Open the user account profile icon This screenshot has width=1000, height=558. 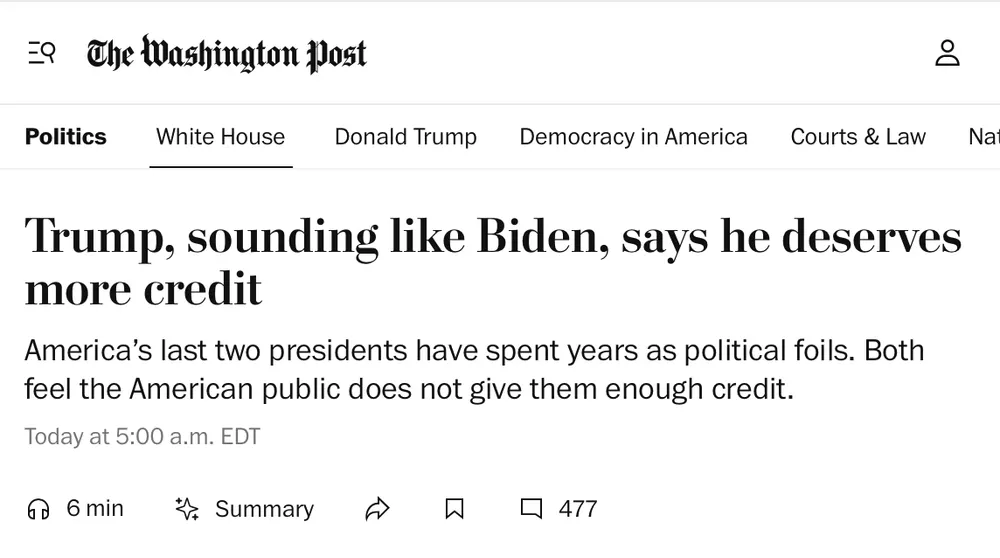[947, 53]
